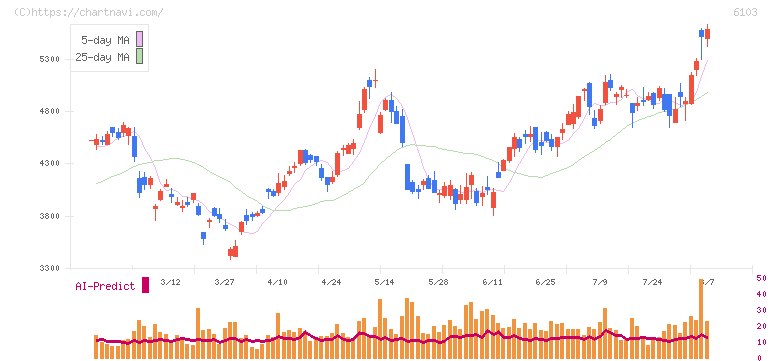Screen dimensions: 772x361
Task: Click the 3/12 date axis label
Action: coord(171,282)
